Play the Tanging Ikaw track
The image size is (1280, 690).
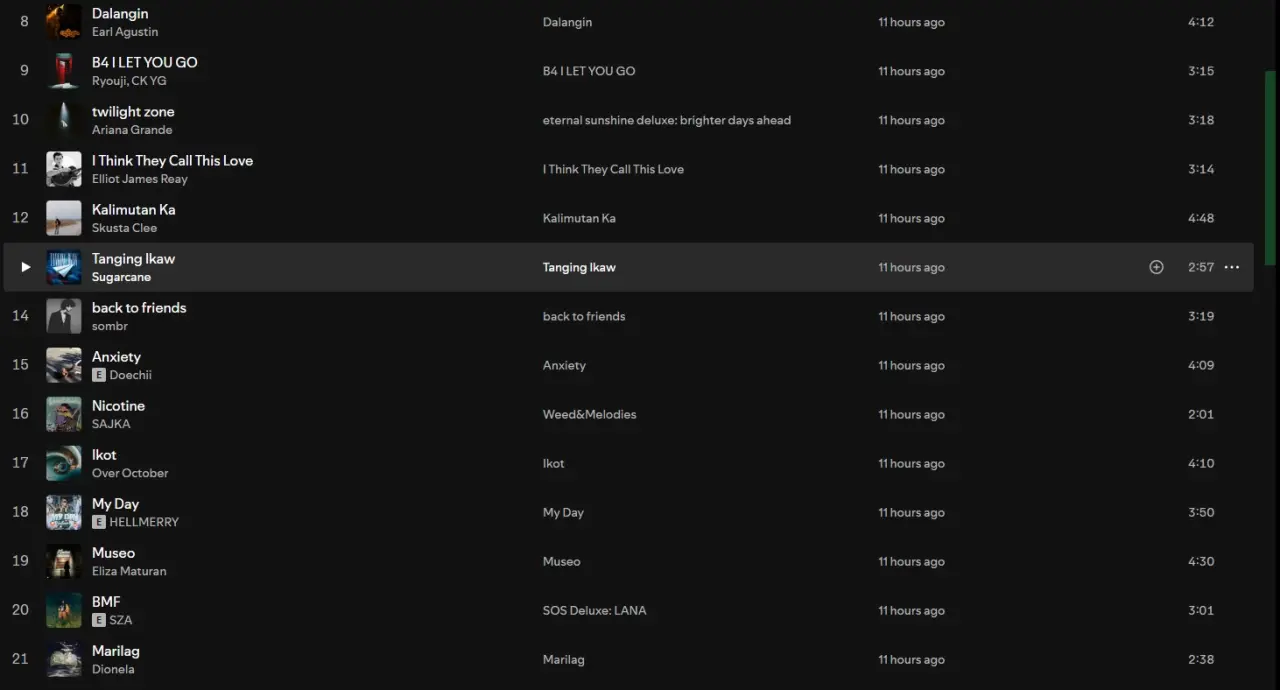pyautogui.click(x=26, y=267)
